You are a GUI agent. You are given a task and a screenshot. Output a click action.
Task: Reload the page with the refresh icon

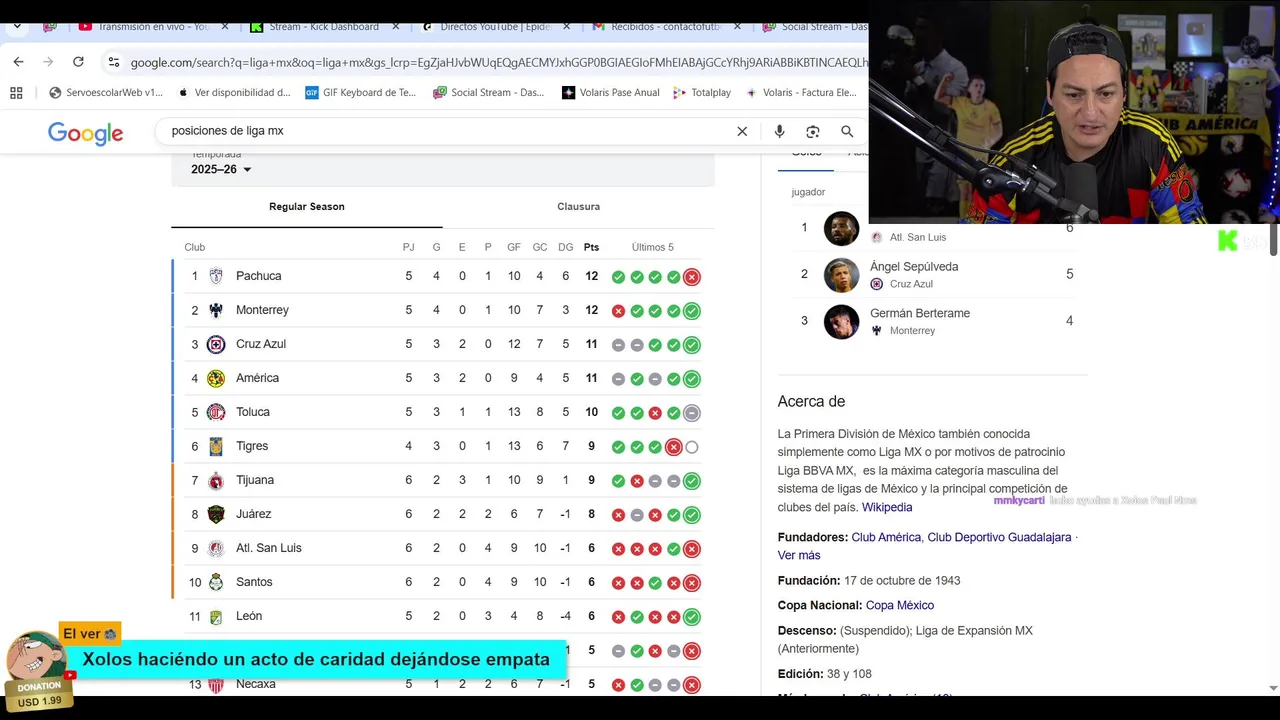click(78, 62)
